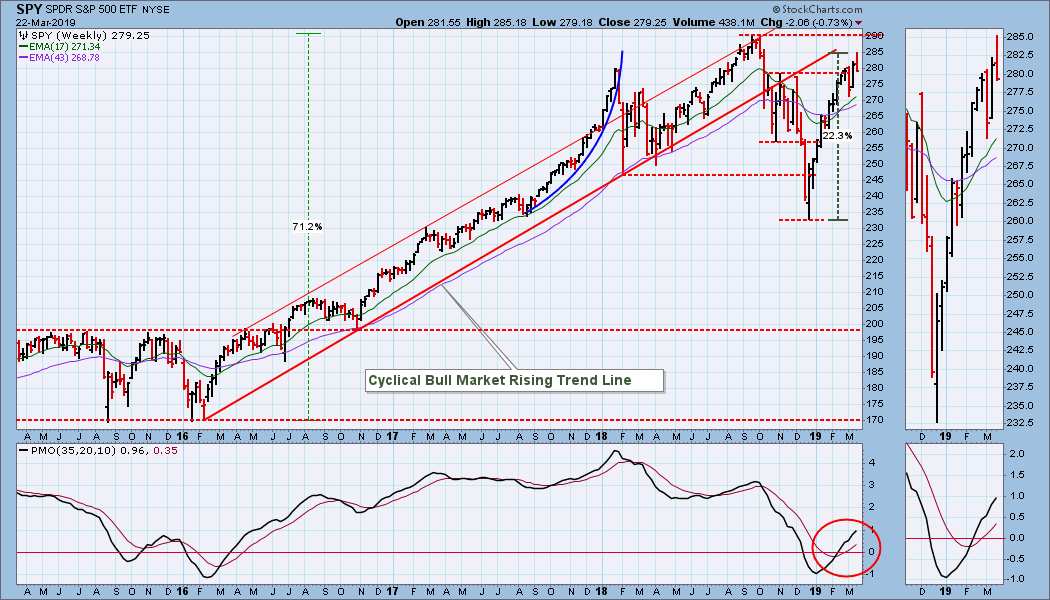The image size is (1050, 600).
Task: Click the EMA(43) 268.78 legend entry
Action: pos(60,58)
